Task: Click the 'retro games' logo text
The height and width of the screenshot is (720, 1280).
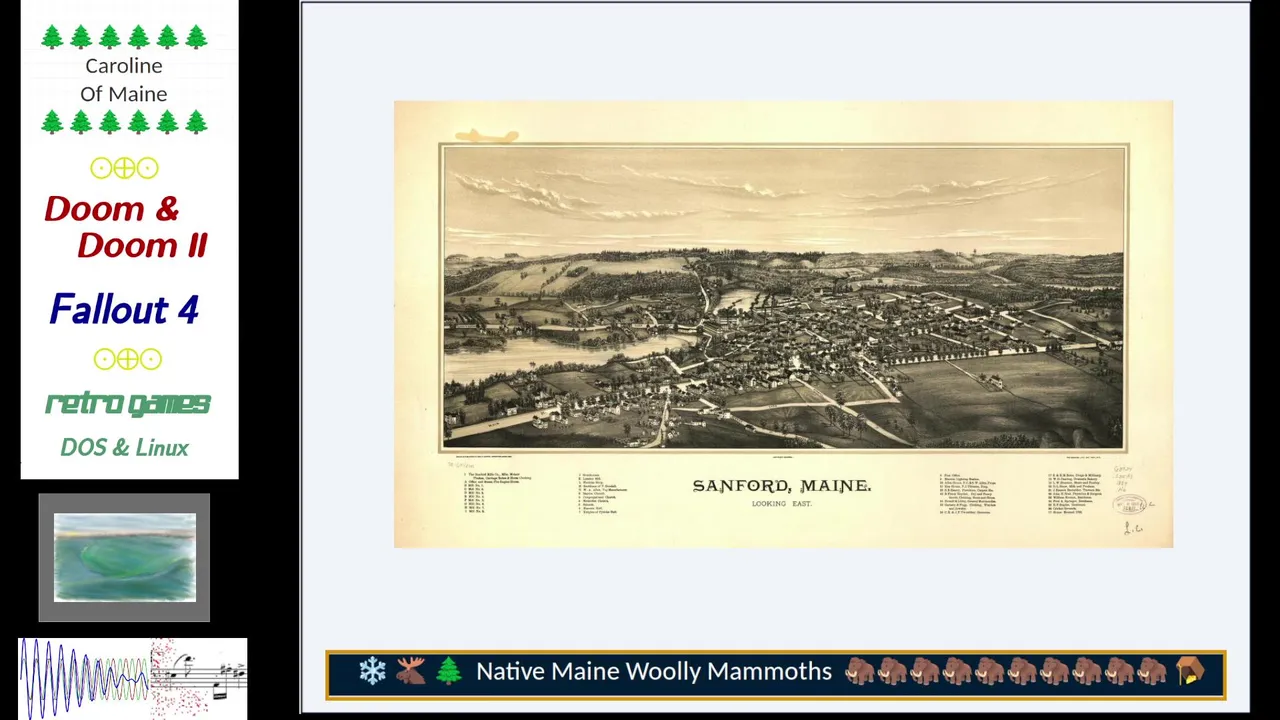Action: pyautogui.click(x=128, y=404)
